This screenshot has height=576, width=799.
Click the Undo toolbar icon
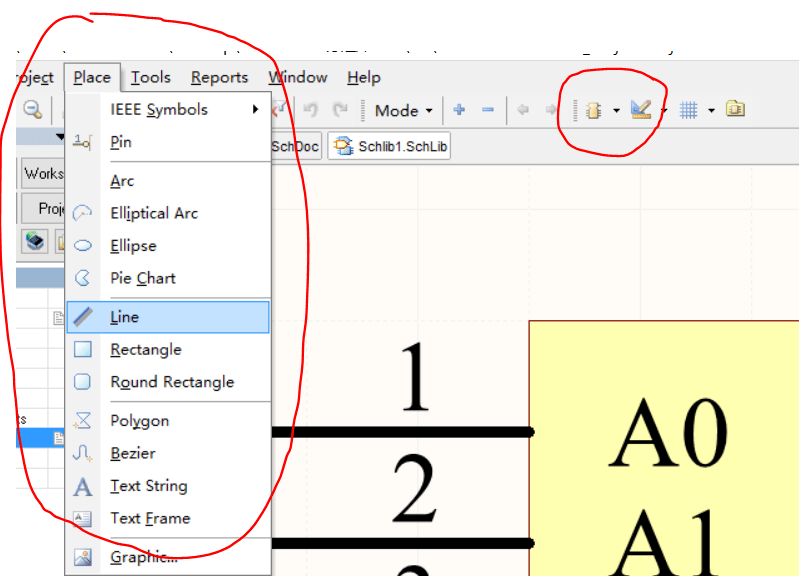click(x=310, y=110)
